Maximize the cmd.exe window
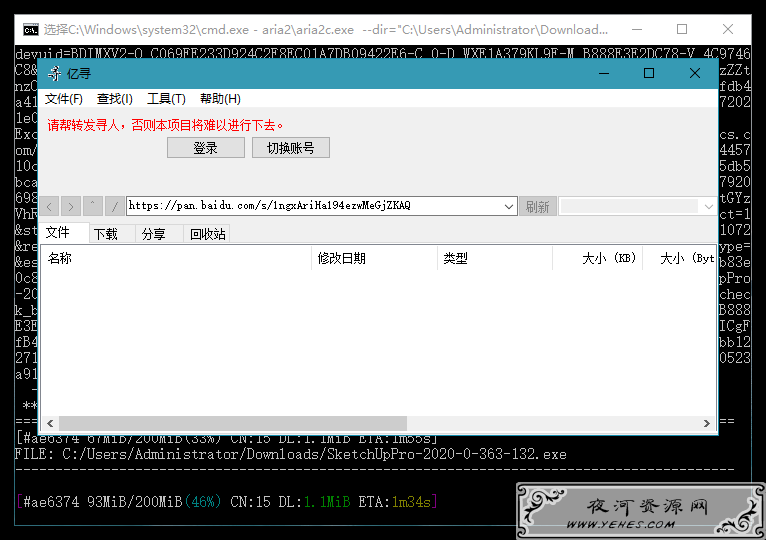 tap(682, 29)
